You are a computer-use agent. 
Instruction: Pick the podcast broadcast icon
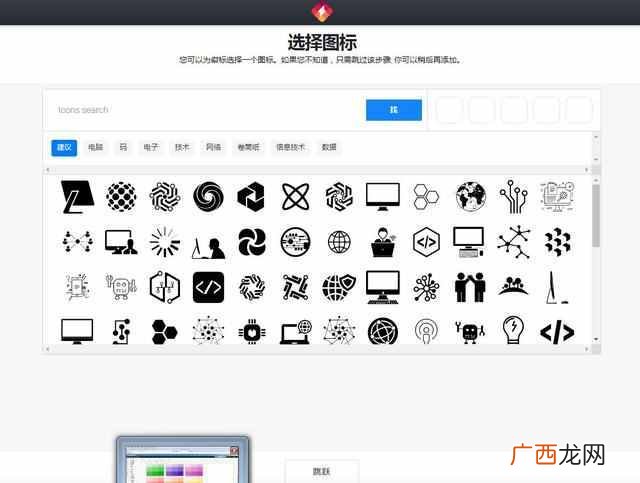[426, 332]
